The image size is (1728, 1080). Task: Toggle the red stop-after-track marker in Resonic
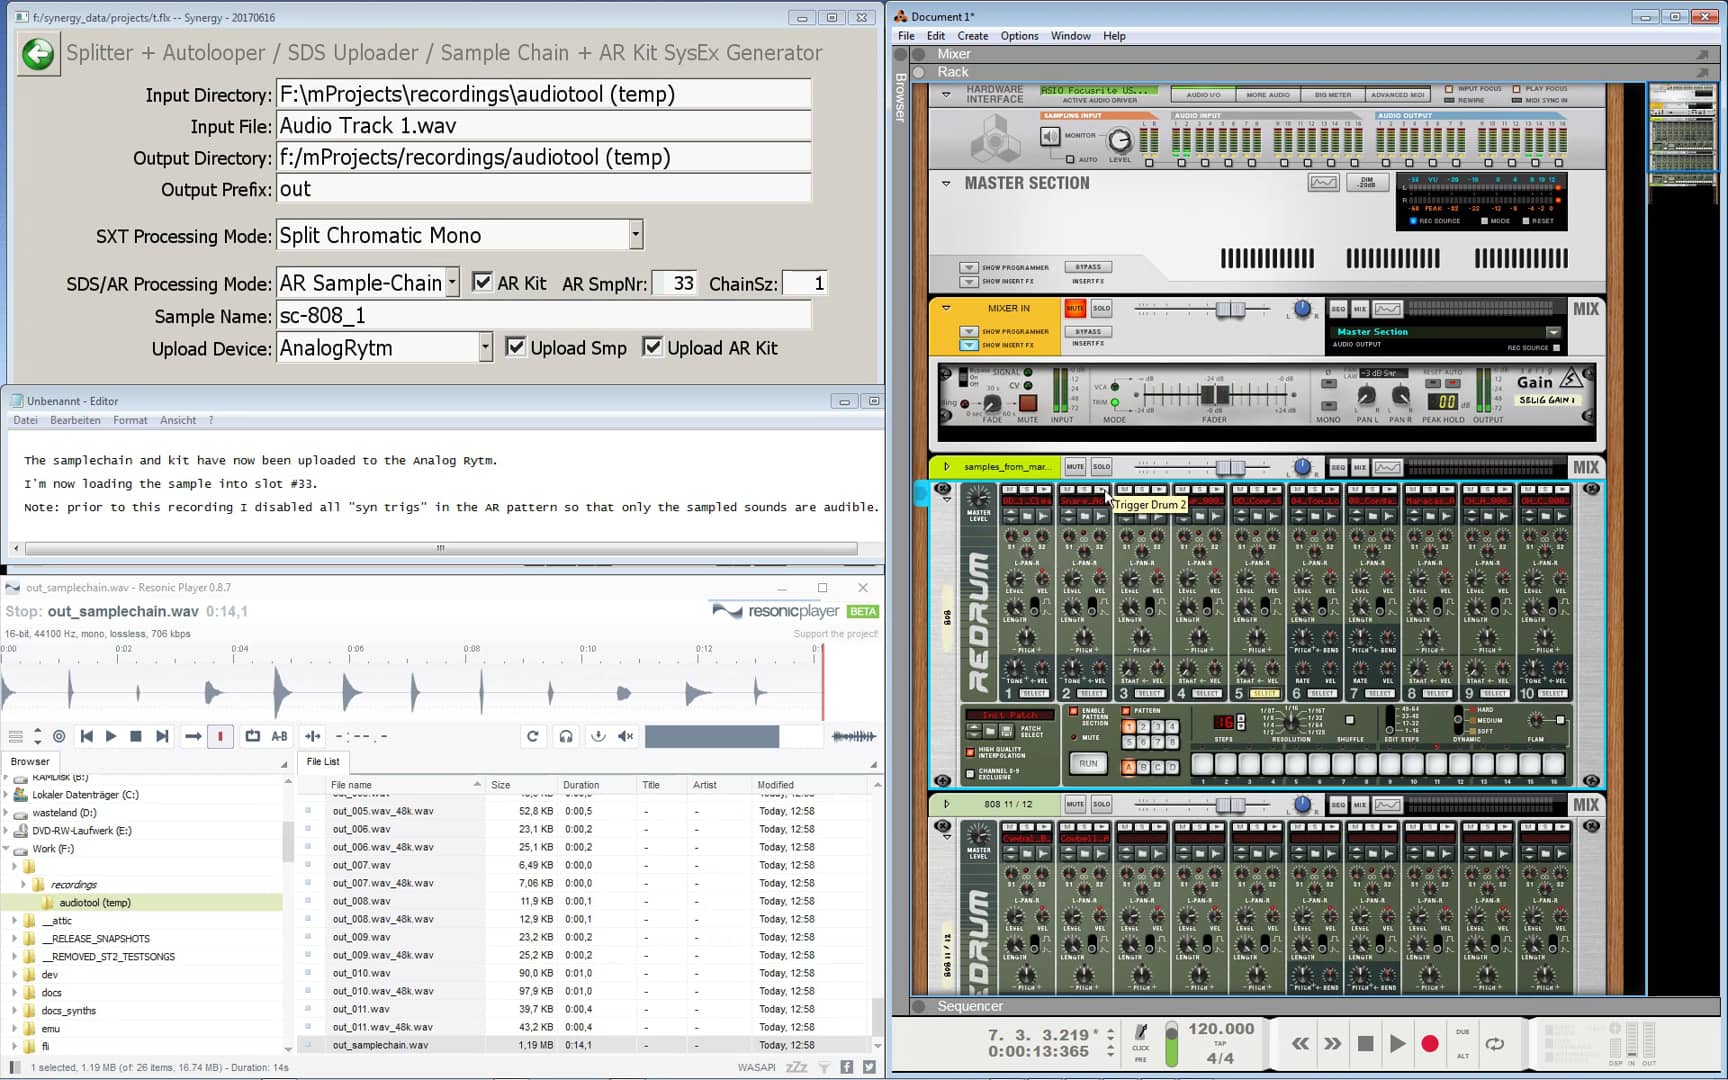[220, 736]
